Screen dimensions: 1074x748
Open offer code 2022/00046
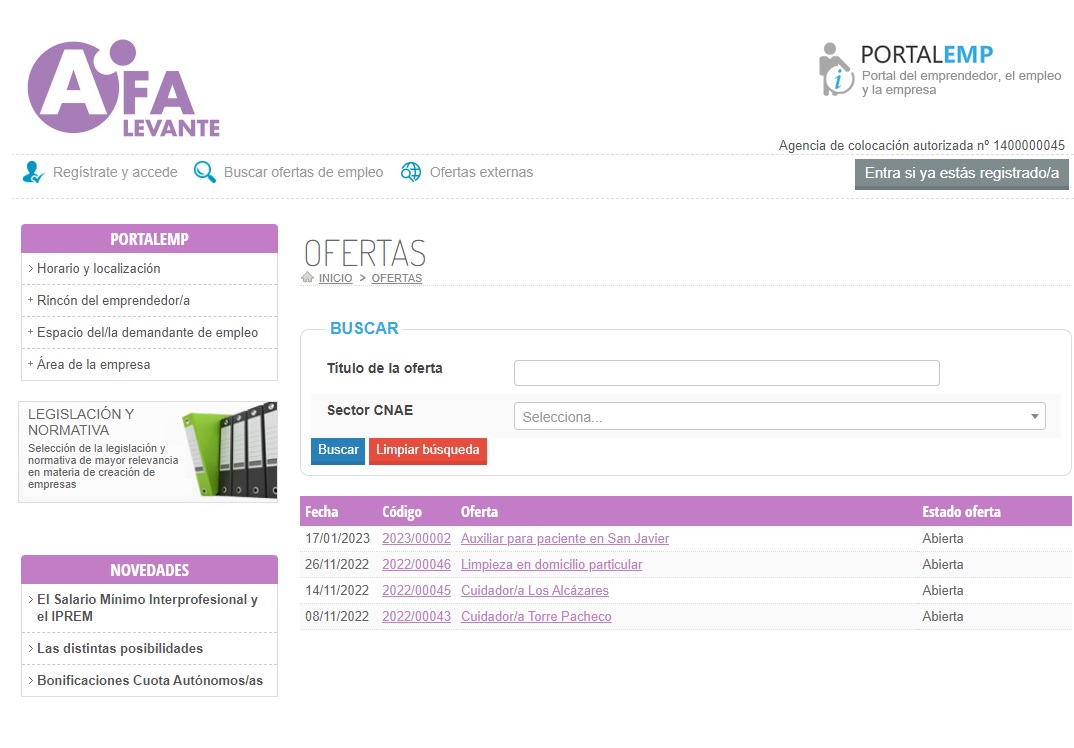(x=416, y=565)
